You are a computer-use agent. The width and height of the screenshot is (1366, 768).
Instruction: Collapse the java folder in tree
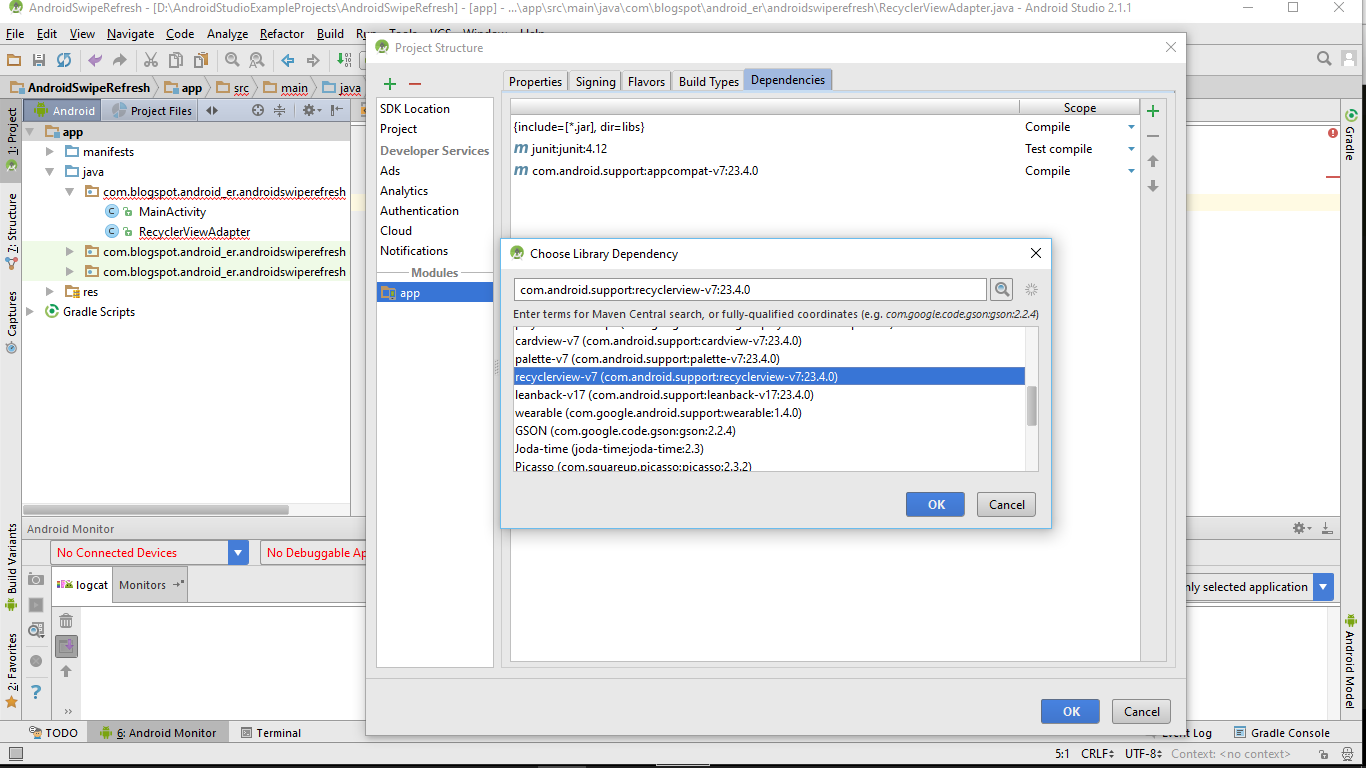click(50, 172)
